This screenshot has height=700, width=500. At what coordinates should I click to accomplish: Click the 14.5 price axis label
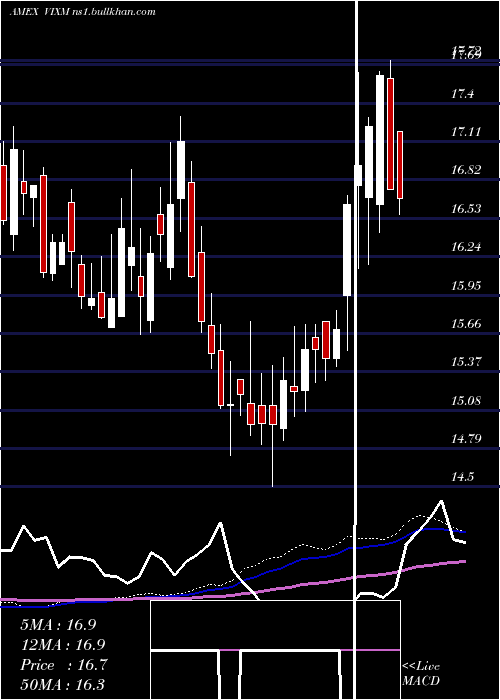coord(462,477)
